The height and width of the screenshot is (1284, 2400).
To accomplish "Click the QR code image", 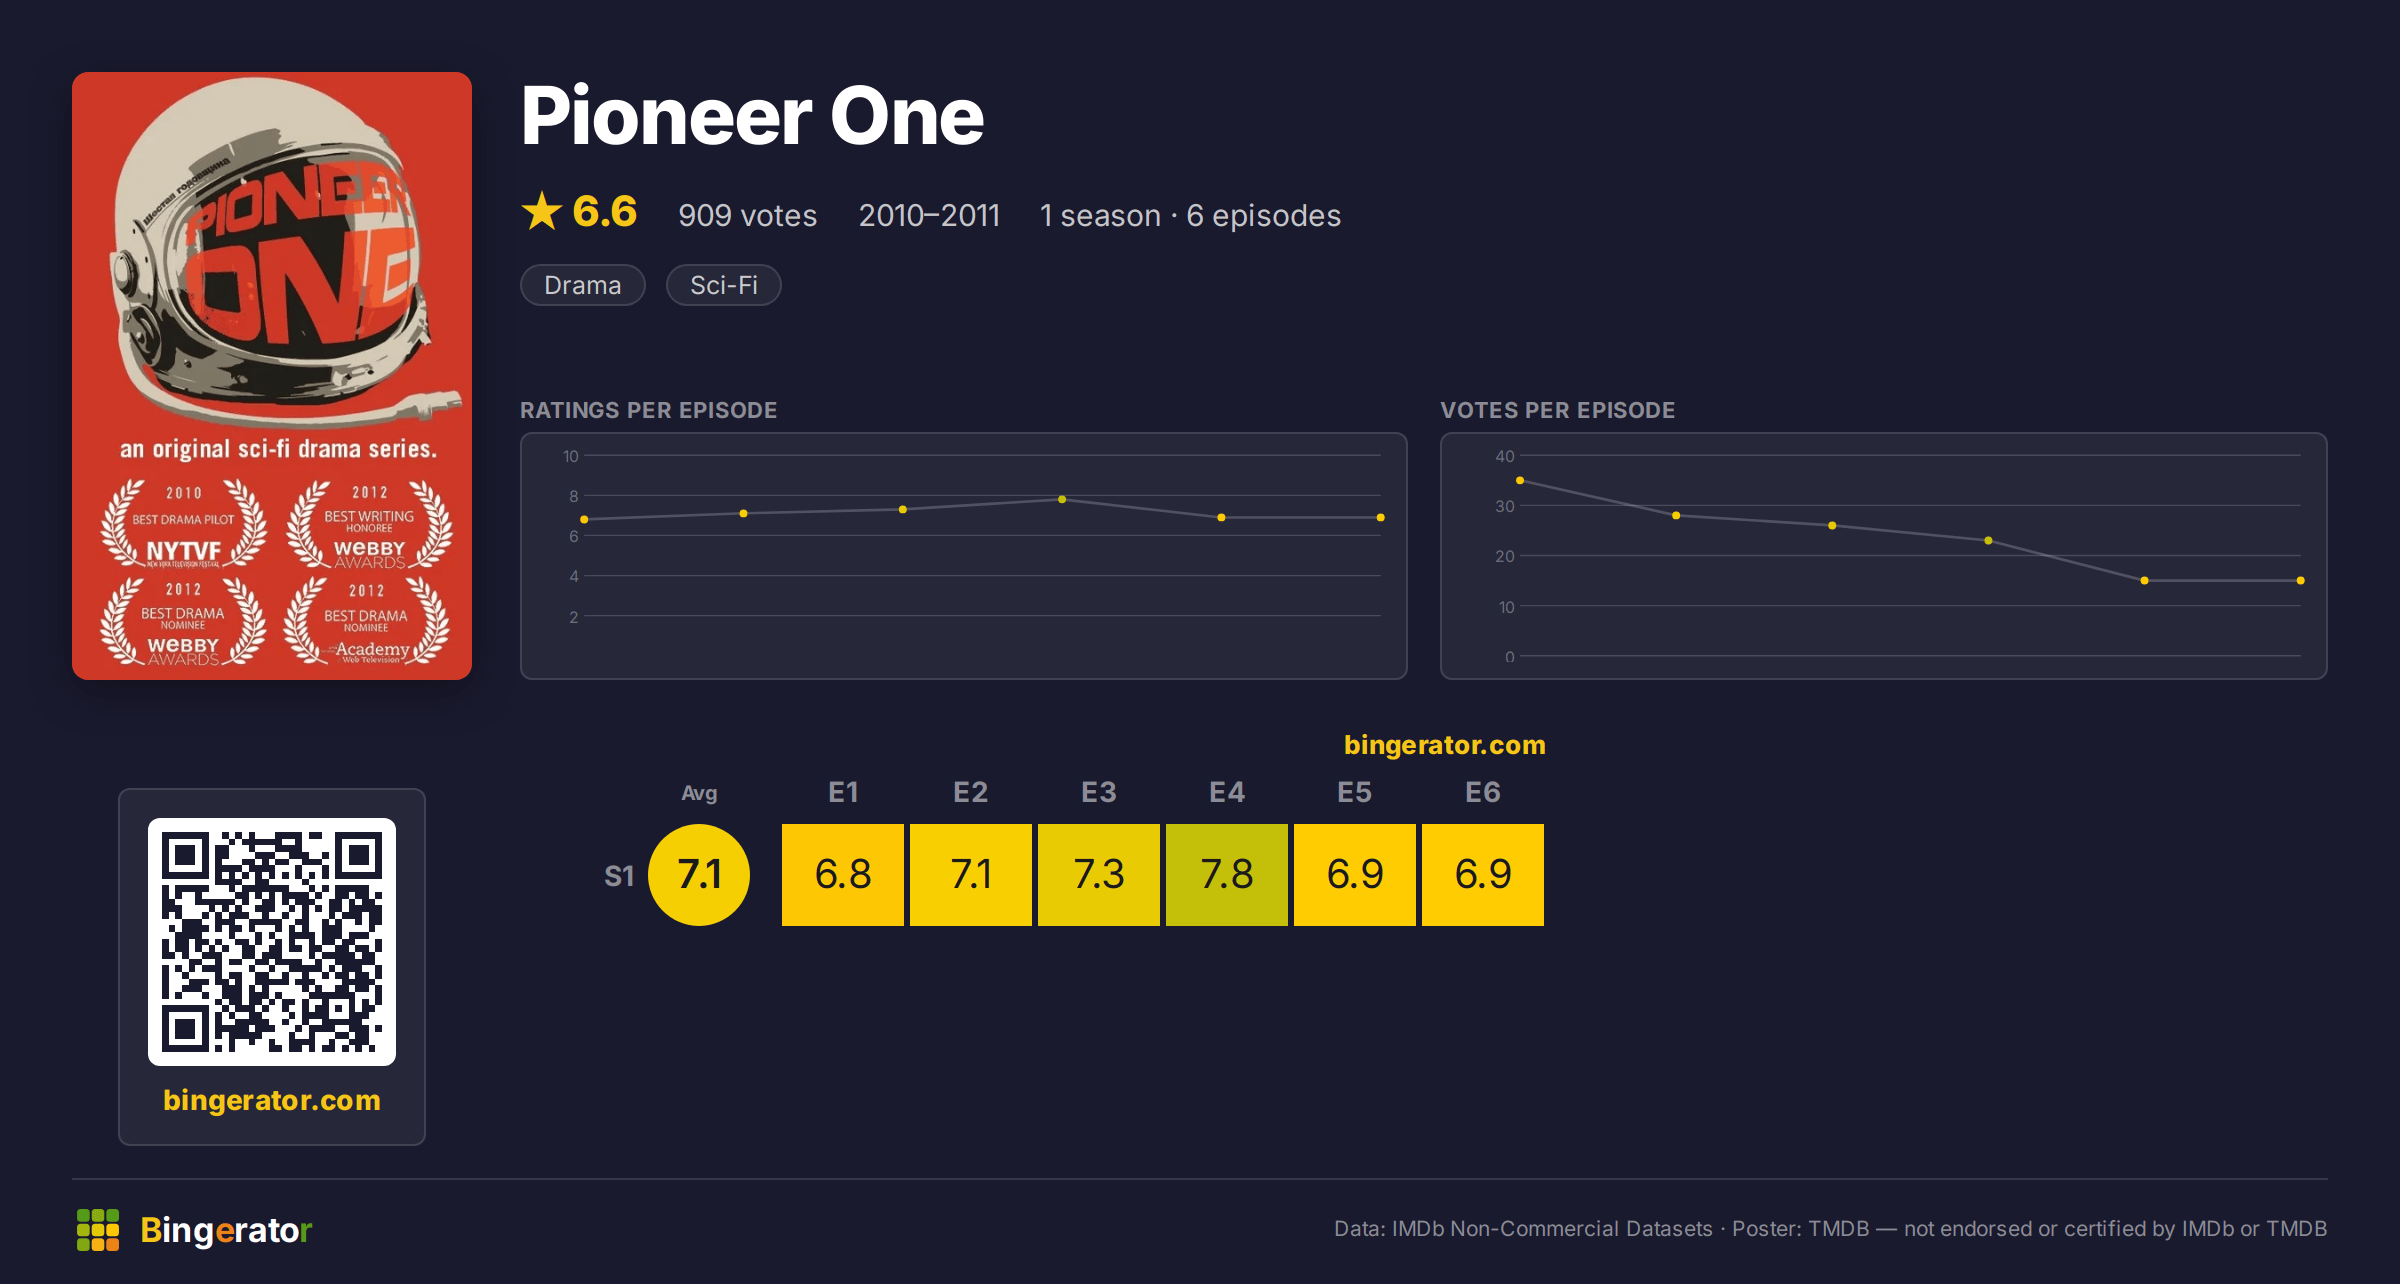I will 272,942.
